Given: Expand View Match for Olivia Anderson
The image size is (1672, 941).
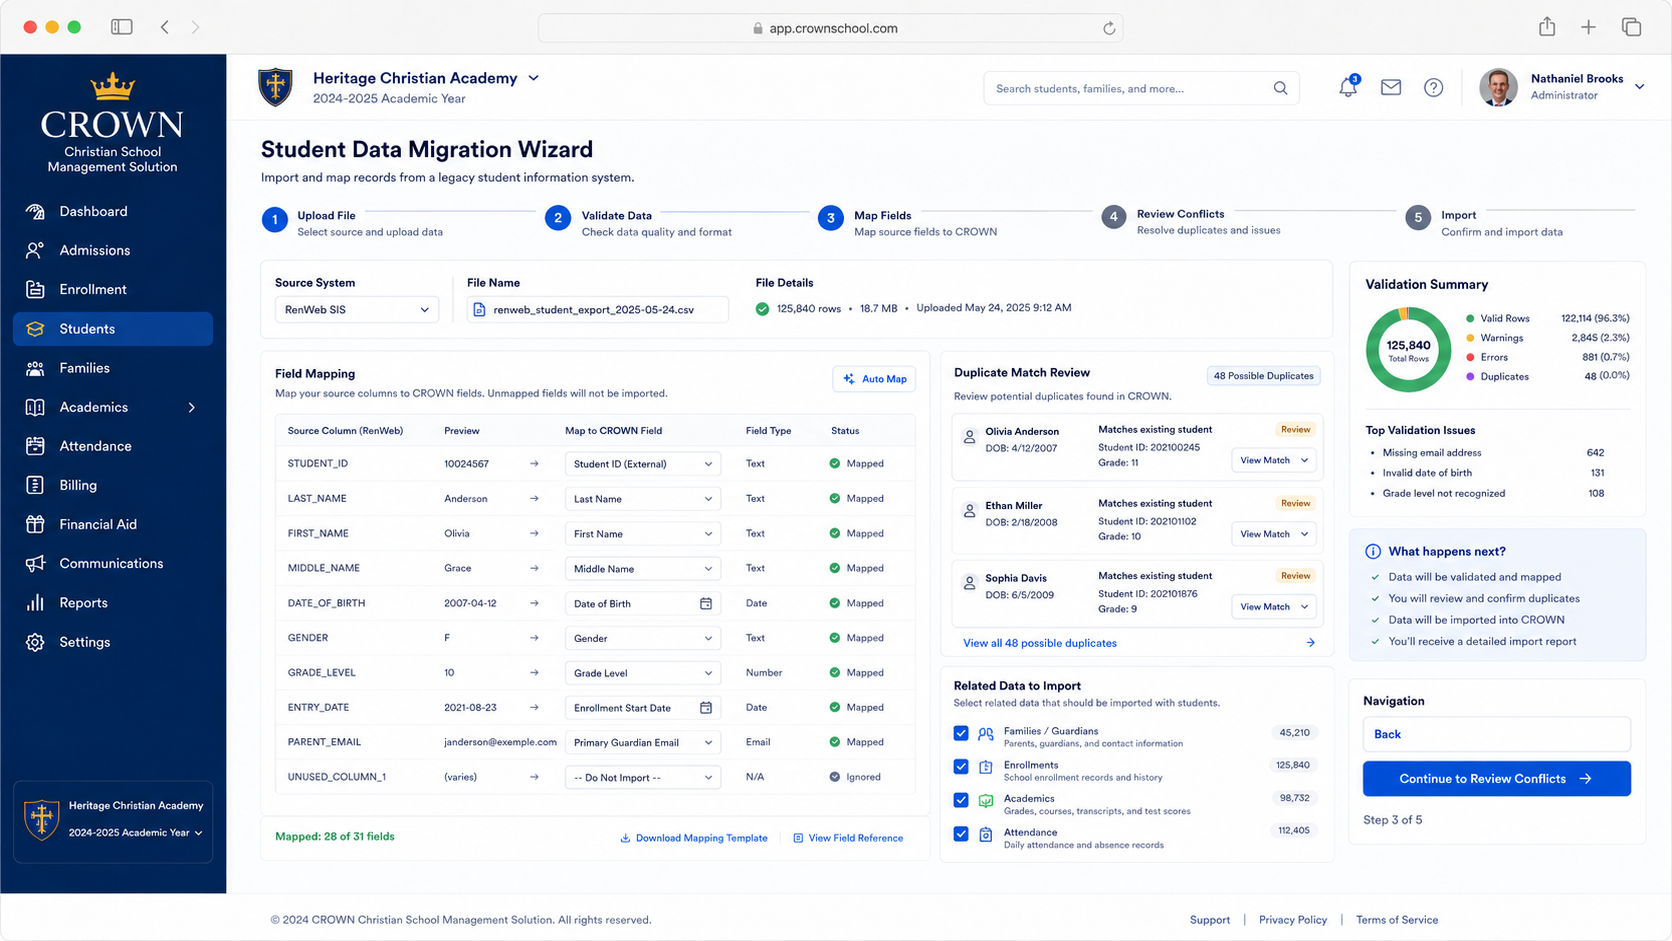Looking at the screenshot, I should tap(1273, 460).
